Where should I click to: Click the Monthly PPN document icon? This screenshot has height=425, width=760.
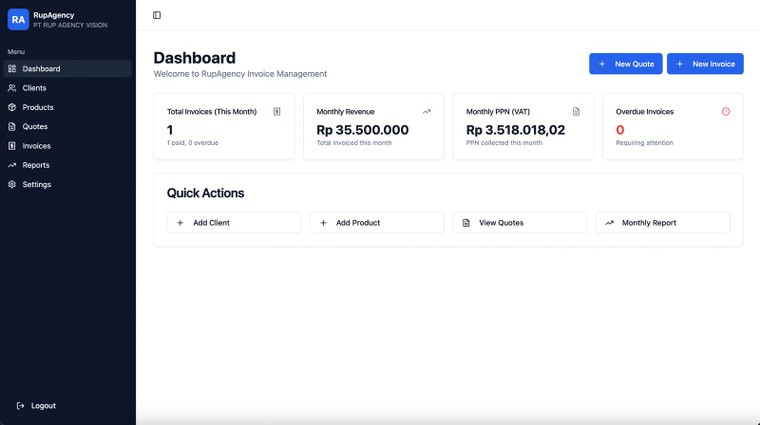coord(576,112)
